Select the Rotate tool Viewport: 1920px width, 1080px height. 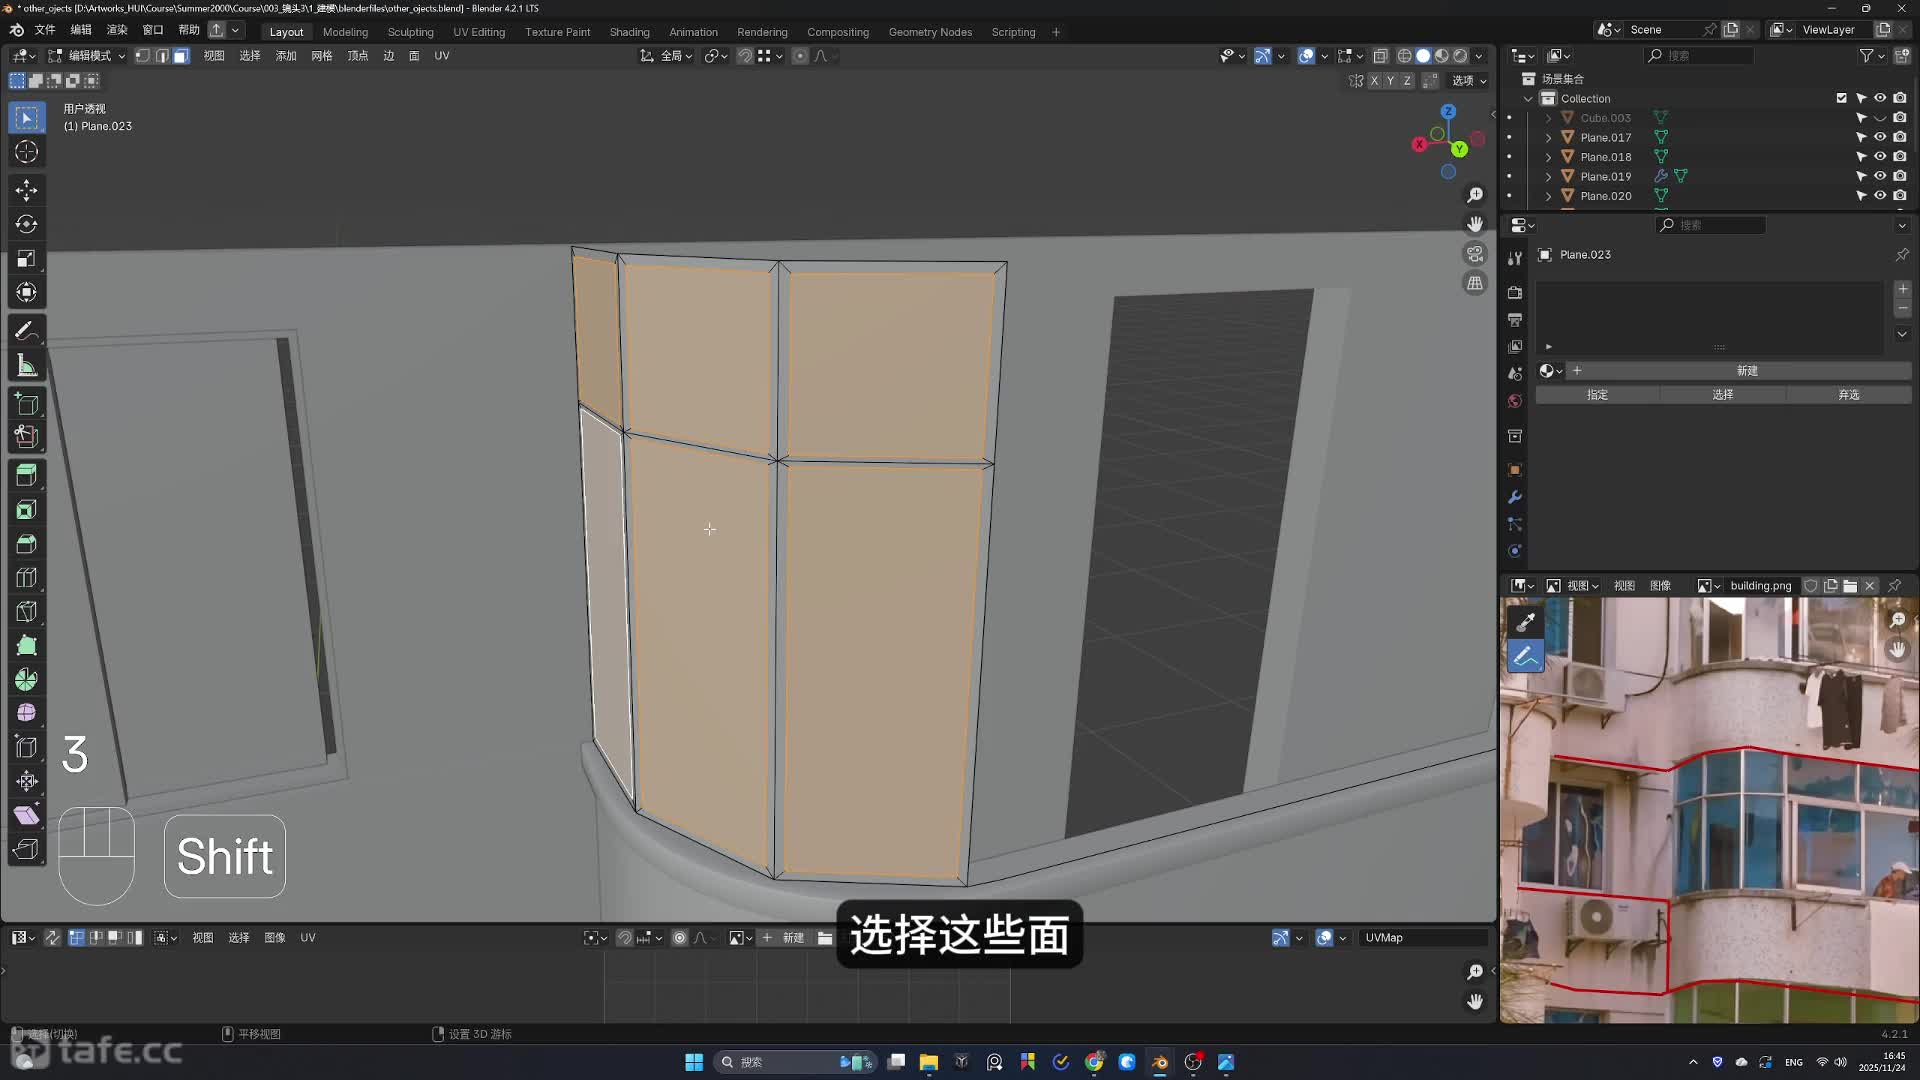click(27, 224)
